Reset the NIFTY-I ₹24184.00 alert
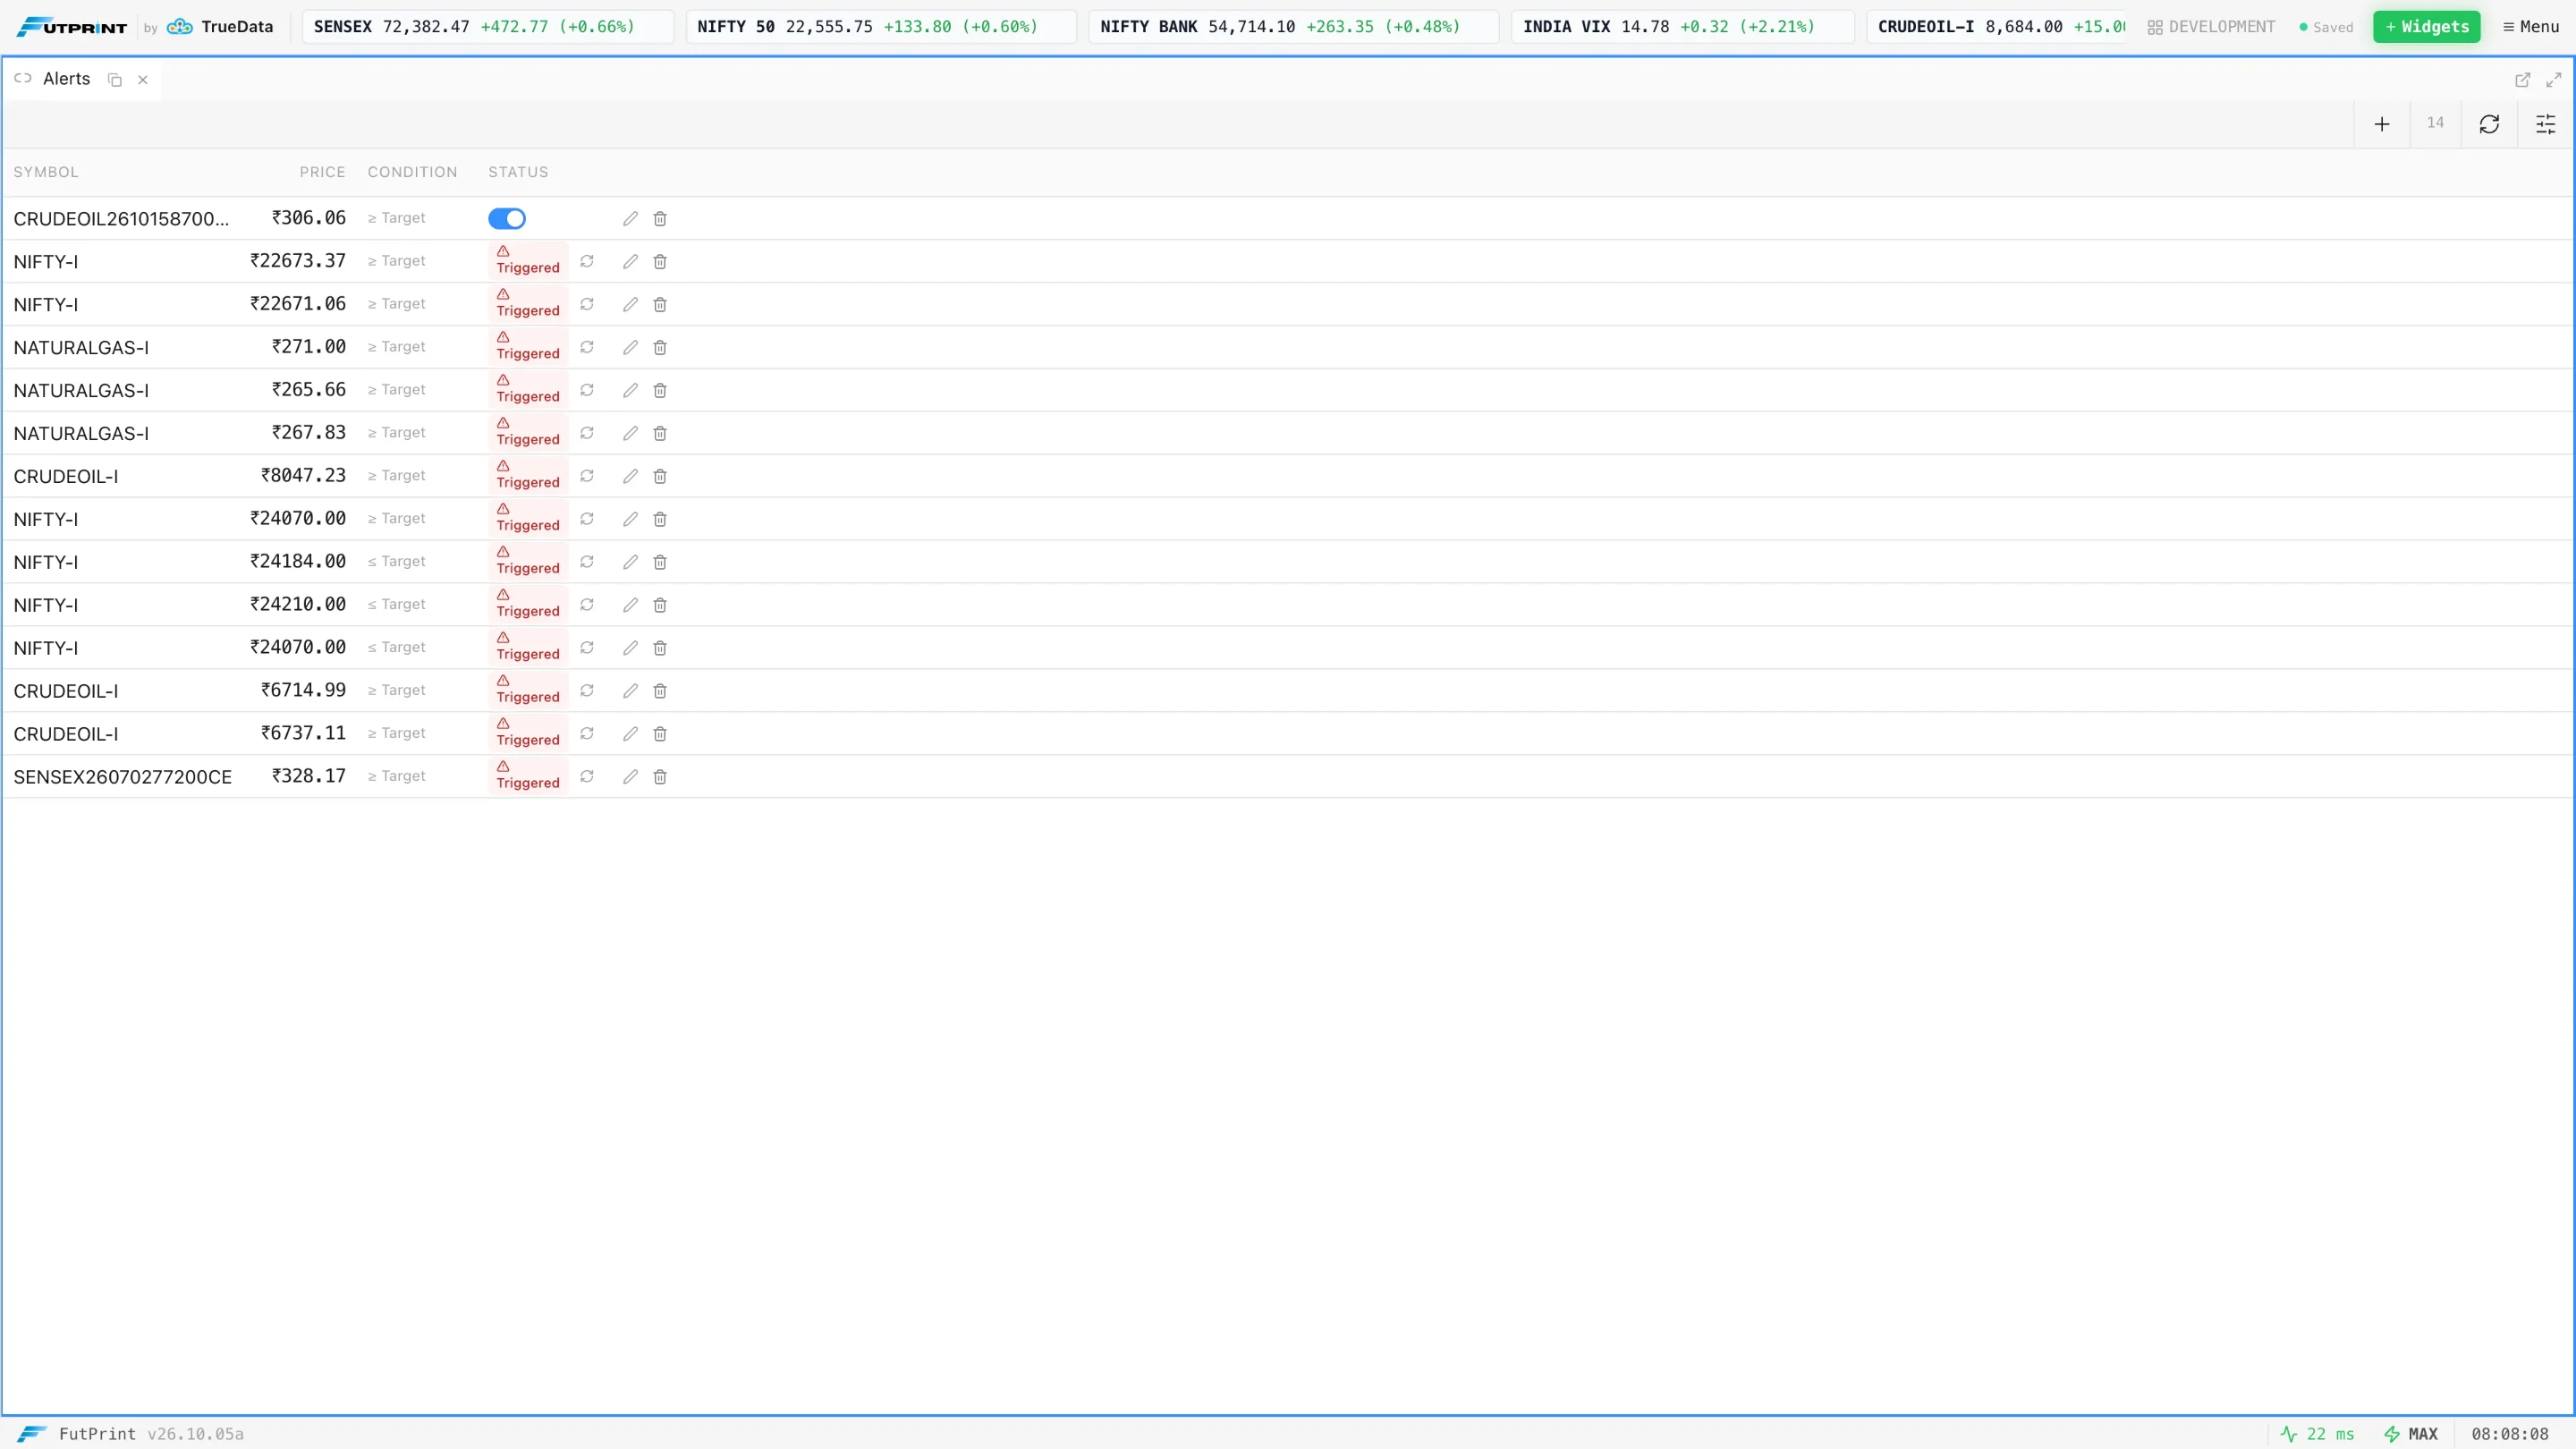 [587, 562]
